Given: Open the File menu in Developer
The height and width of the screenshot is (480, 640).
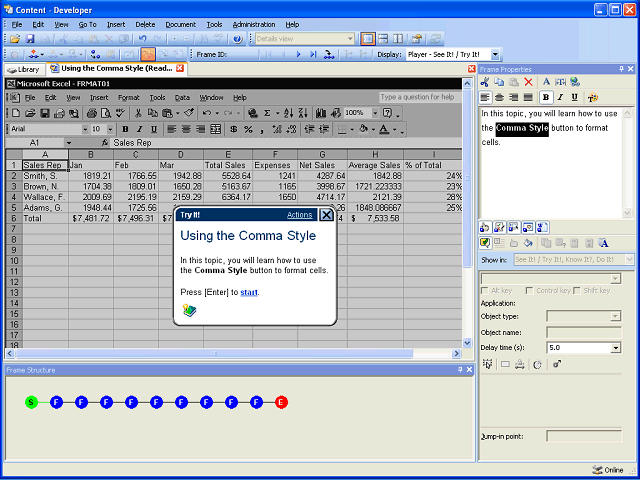Looking at the screenshot, I should tap(17, 24).
